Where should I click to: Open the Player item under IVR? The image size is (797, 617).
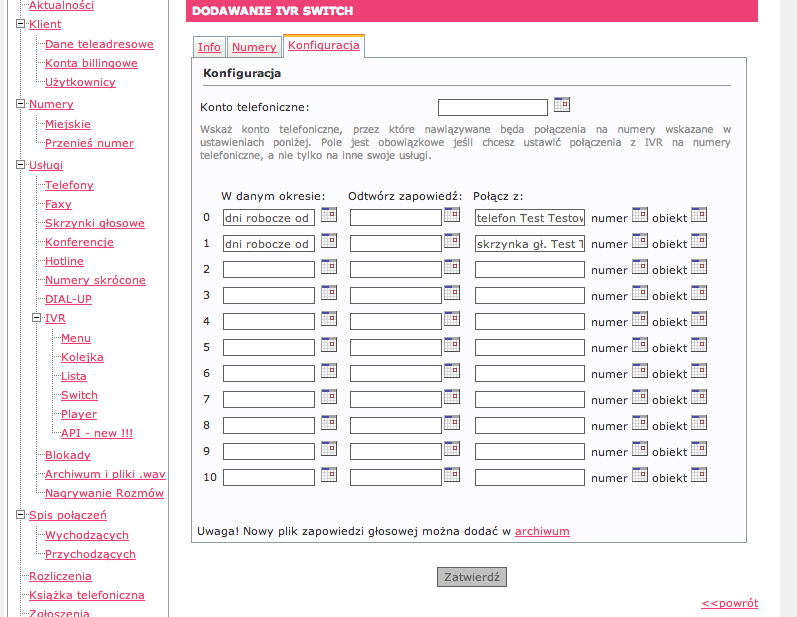79,414
